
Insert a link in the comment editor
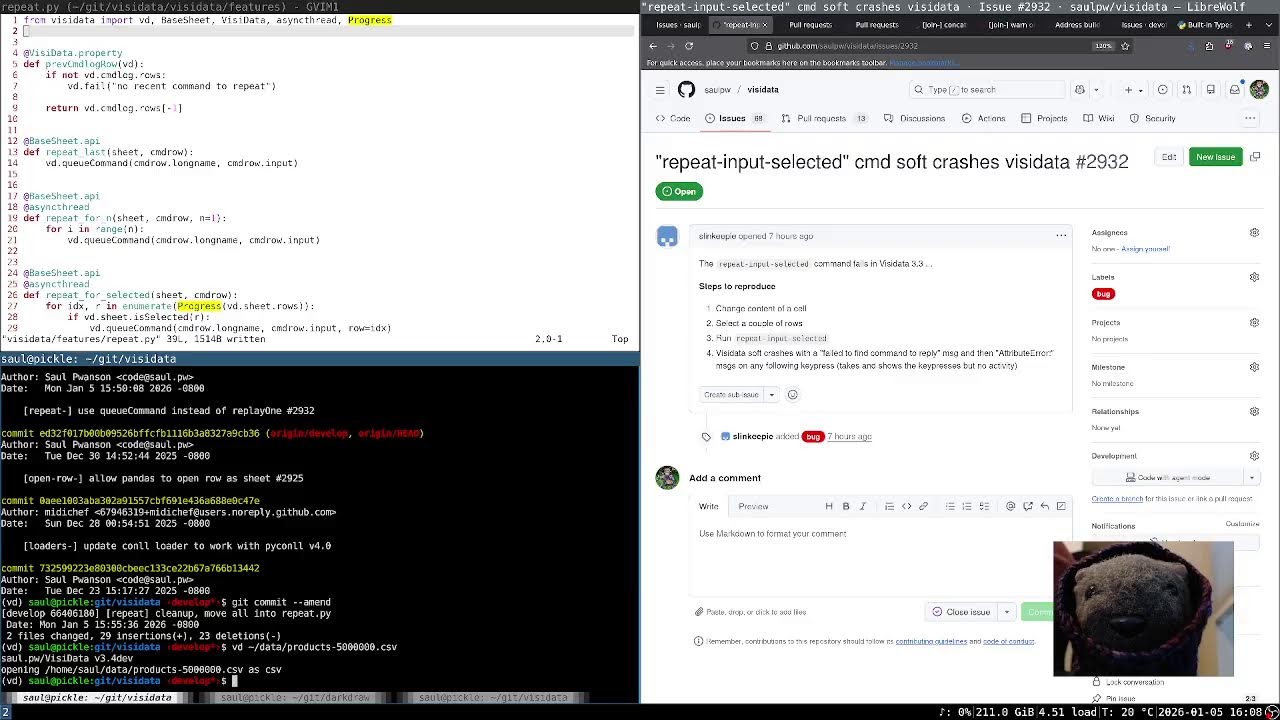pos(923,506)
